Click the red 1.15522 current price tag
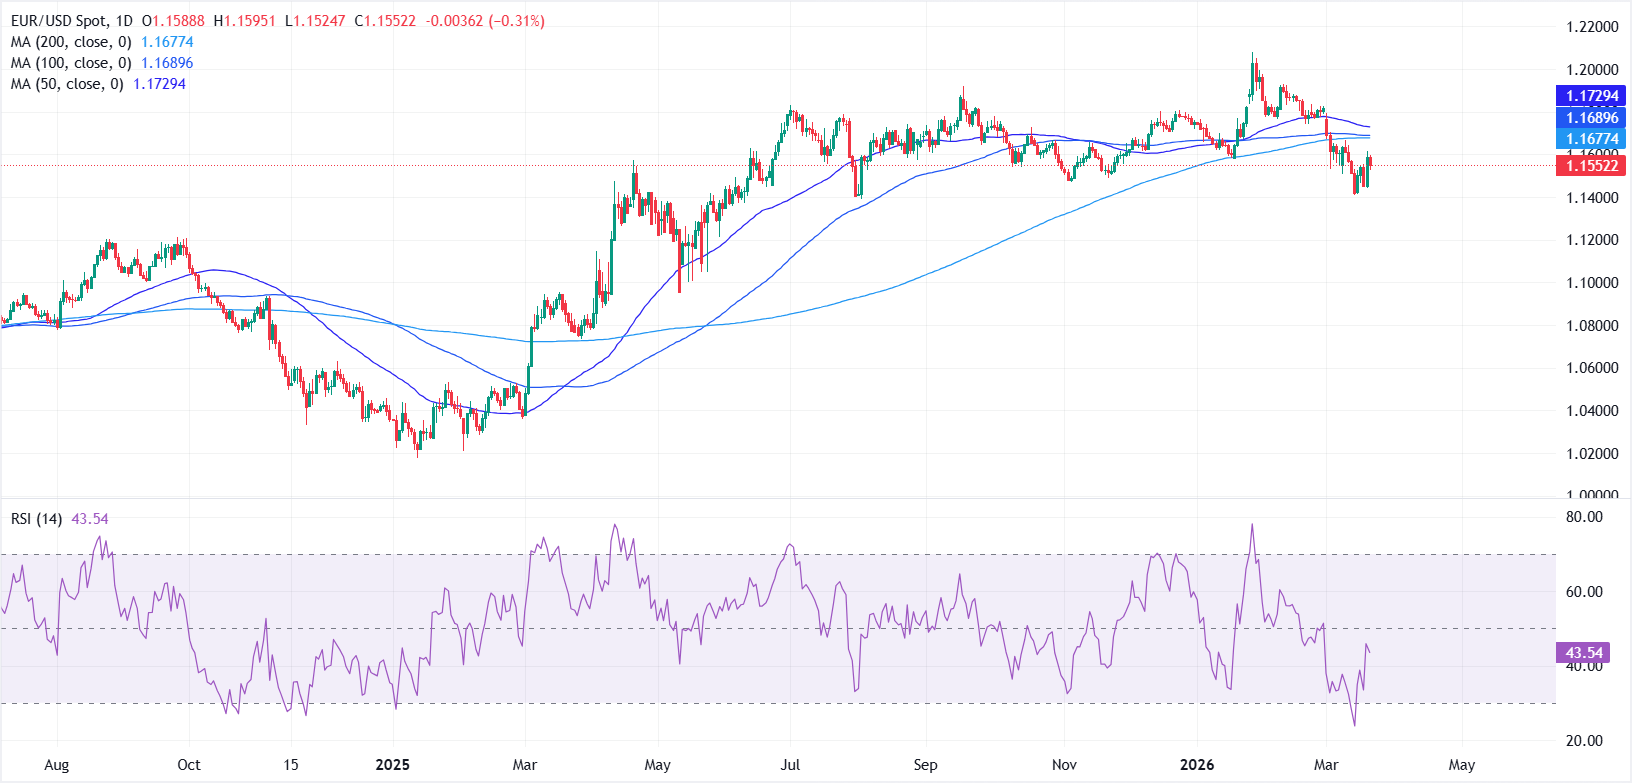1632x783 pixels. point(1591,166)
